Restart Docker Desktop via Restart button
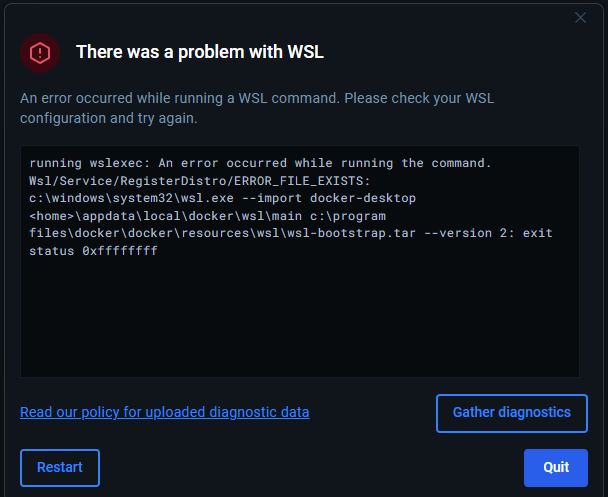This screenshot has height=497, width=608. point(59,467)
